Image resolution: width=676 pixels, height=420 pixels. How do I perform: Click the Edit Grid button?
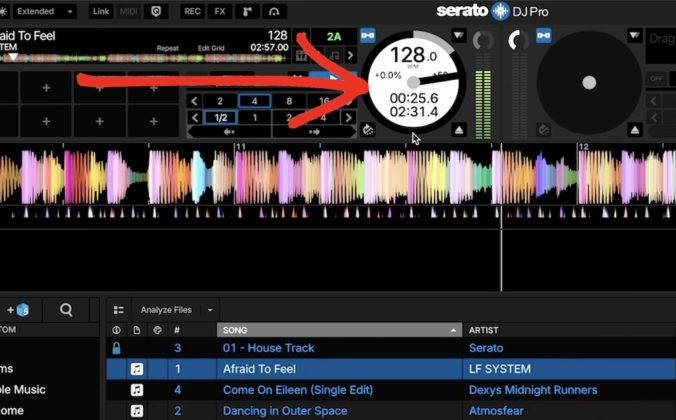[x=211, y=48]
